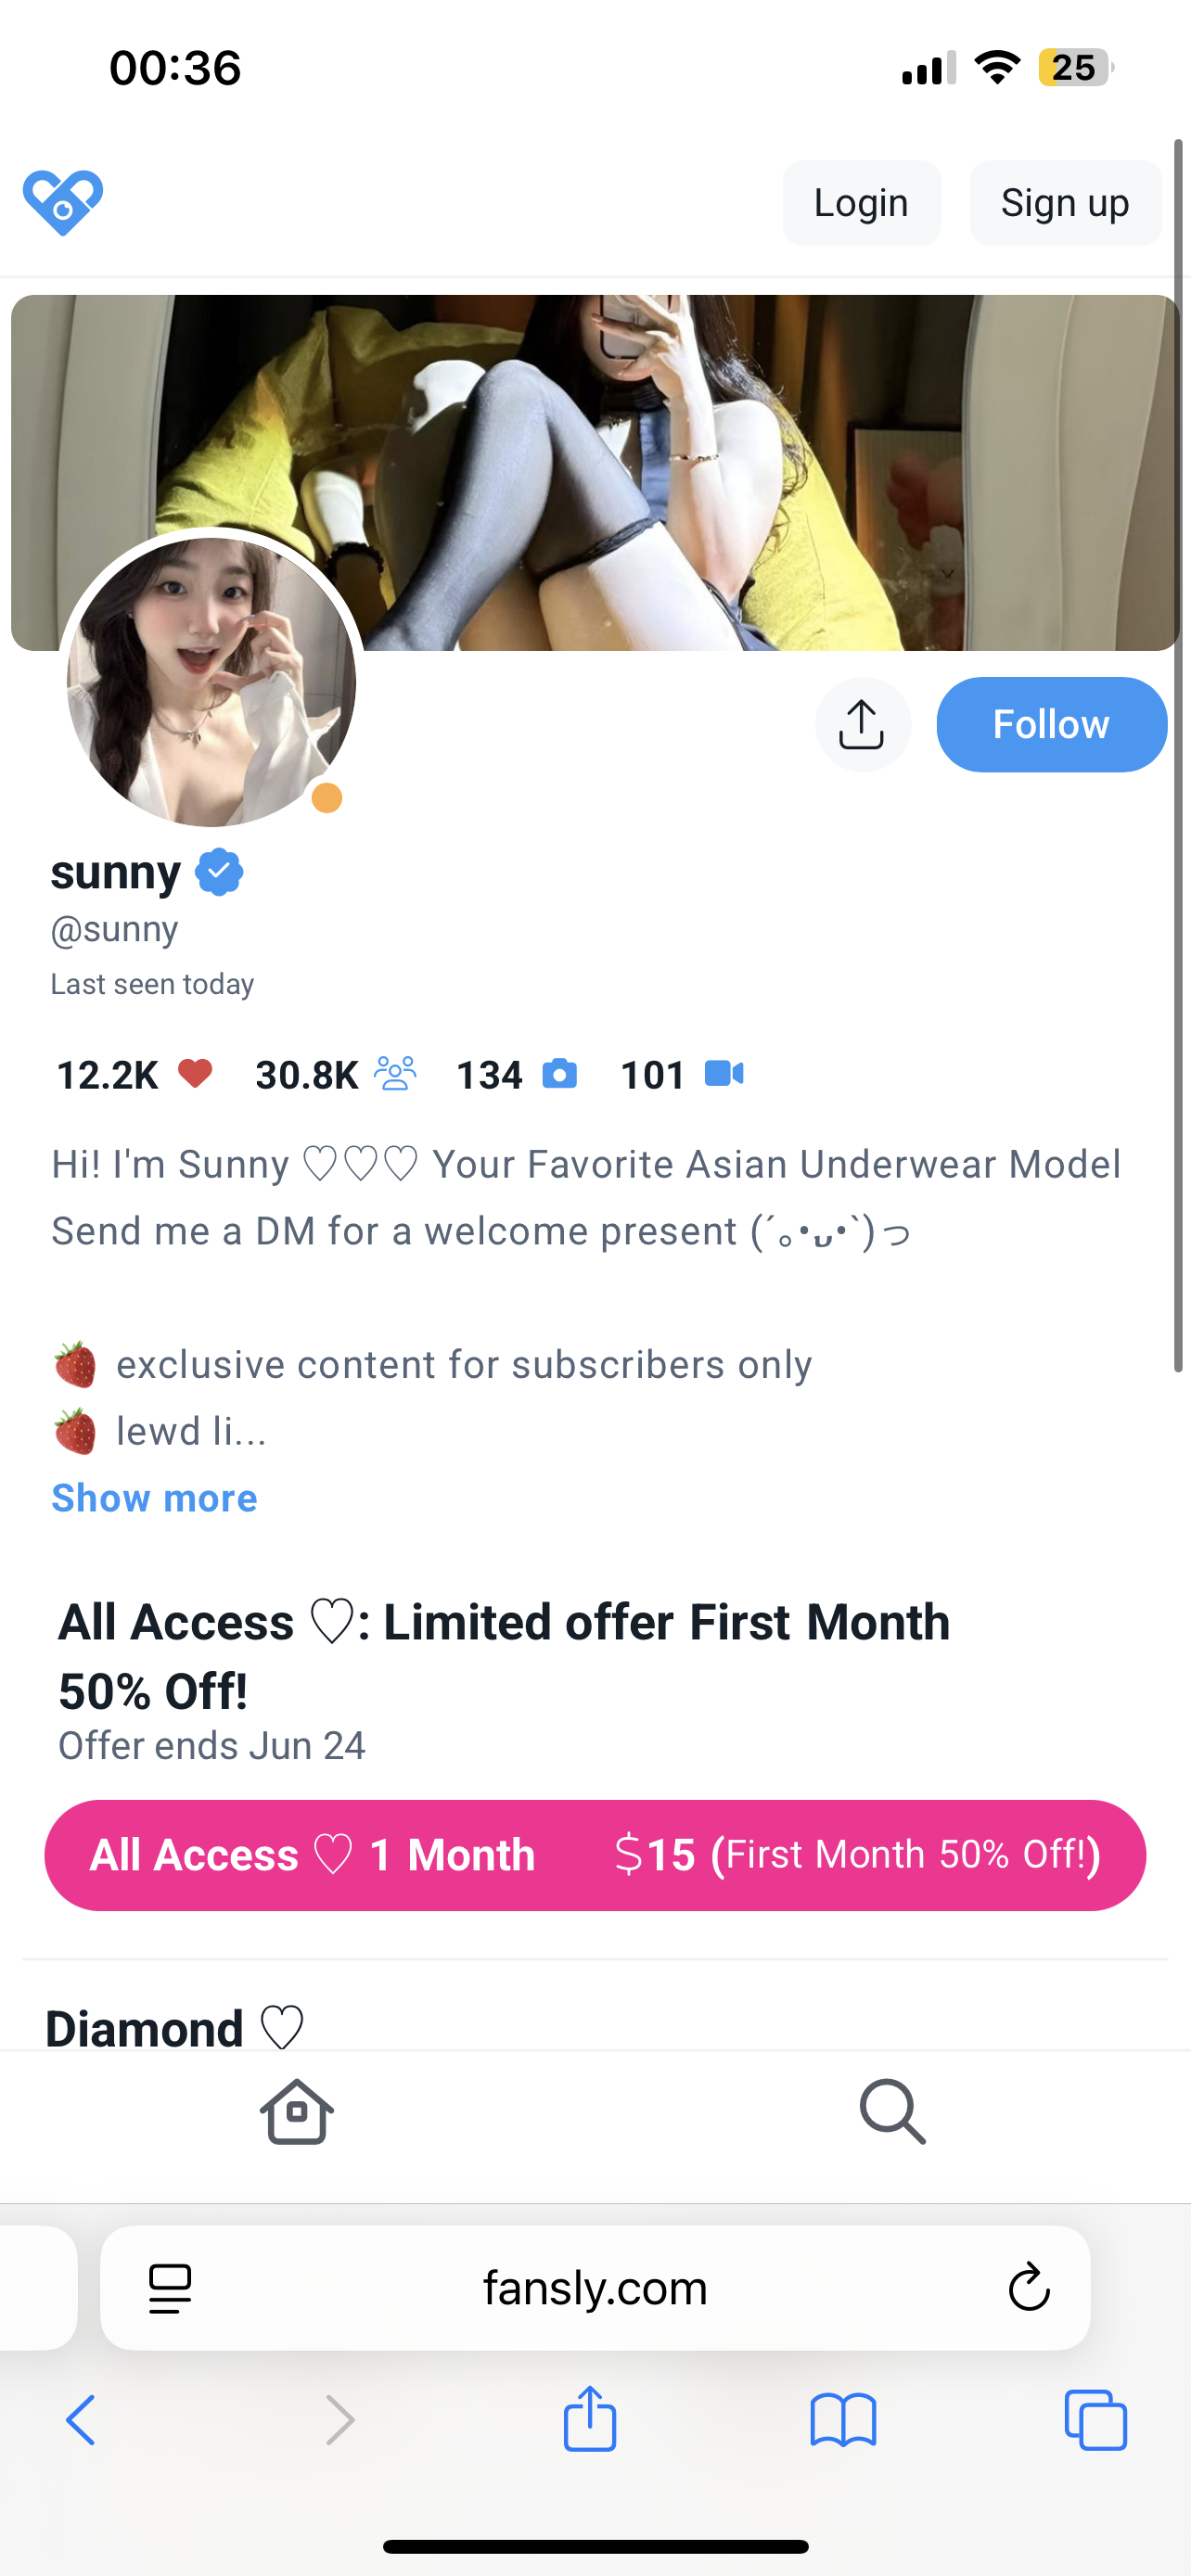Screen dimensions: 1191x2576
Task: Open Safari tabs overview icon
Action: tap(1096, 2420)
